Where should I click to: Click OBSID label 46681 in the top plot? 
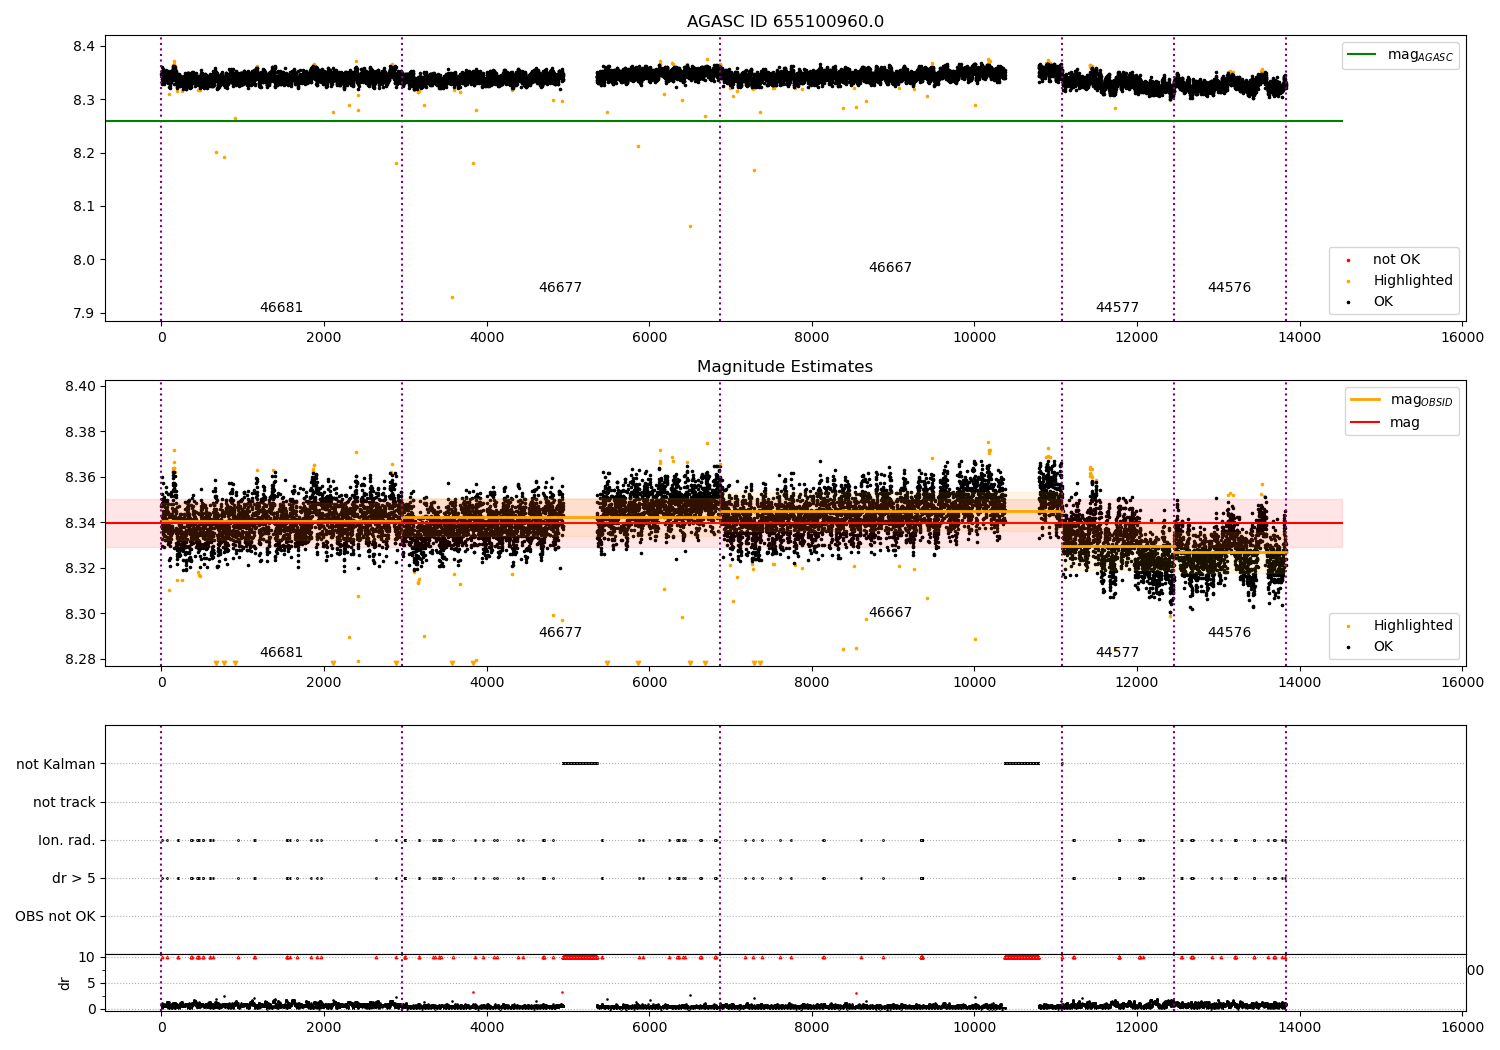[281, 308]
